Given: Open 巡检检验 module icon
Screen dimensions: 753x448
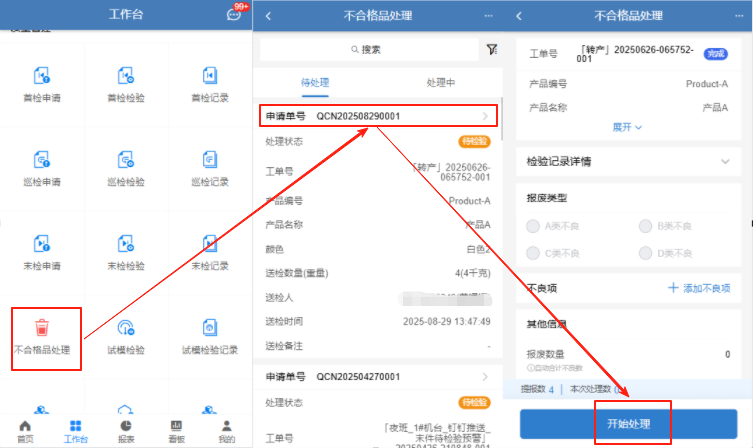Looking at the screenshot, I should (125, 160).
